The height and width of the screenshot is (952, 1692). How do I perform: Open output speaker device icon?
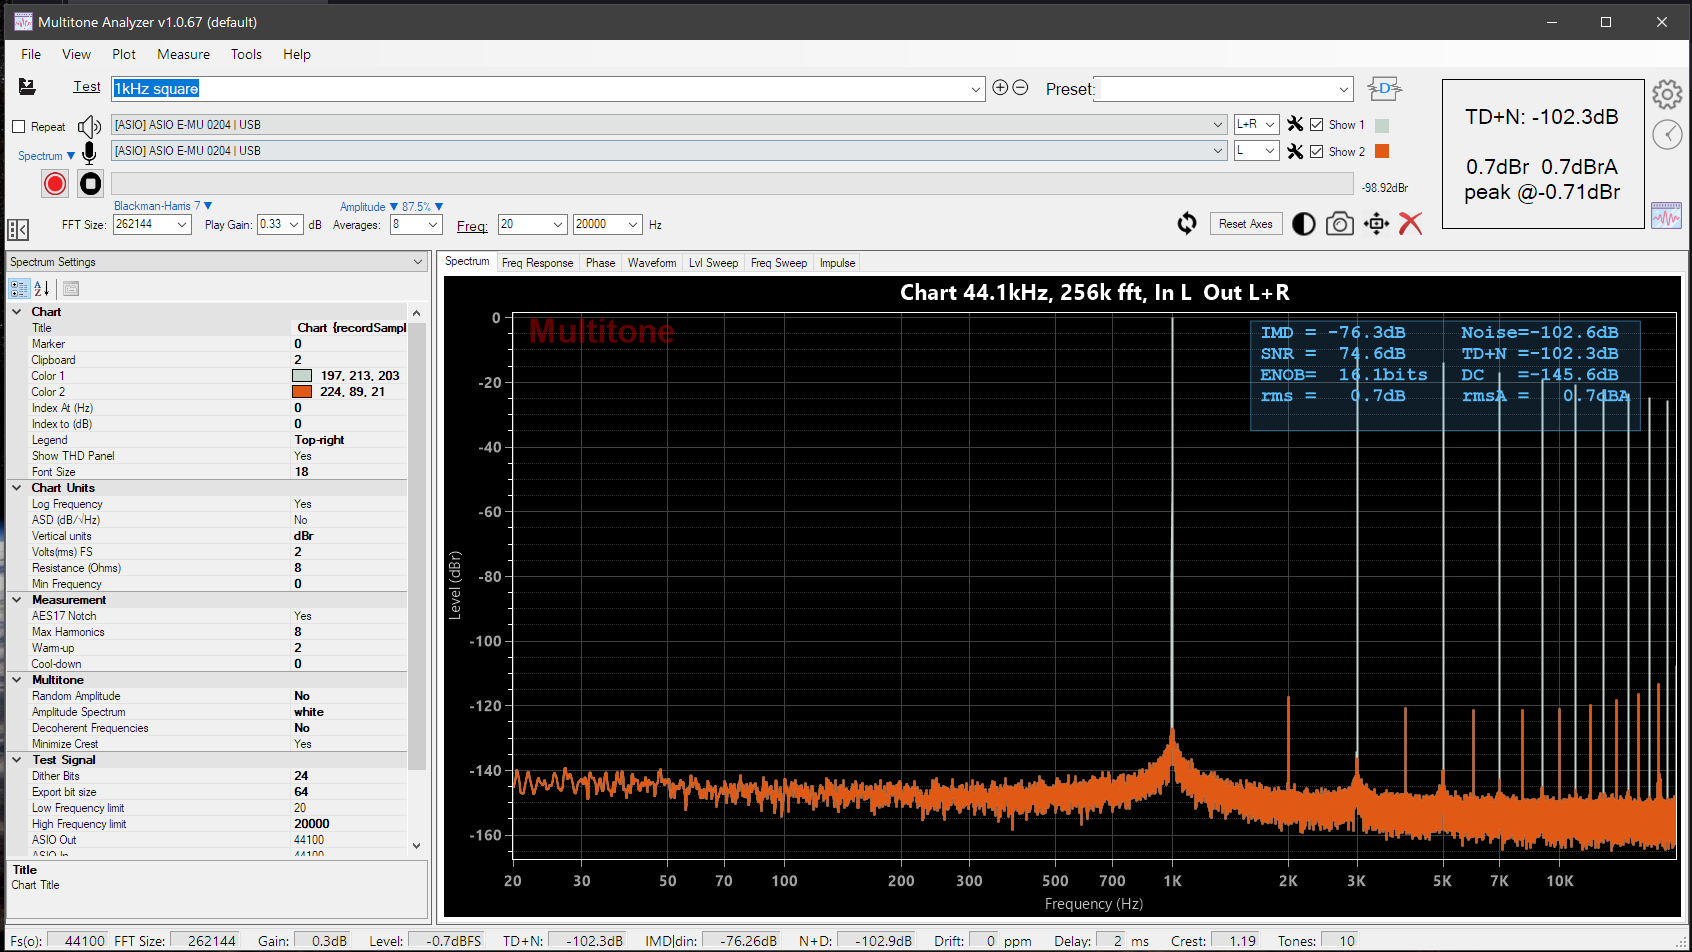point(89,126)
